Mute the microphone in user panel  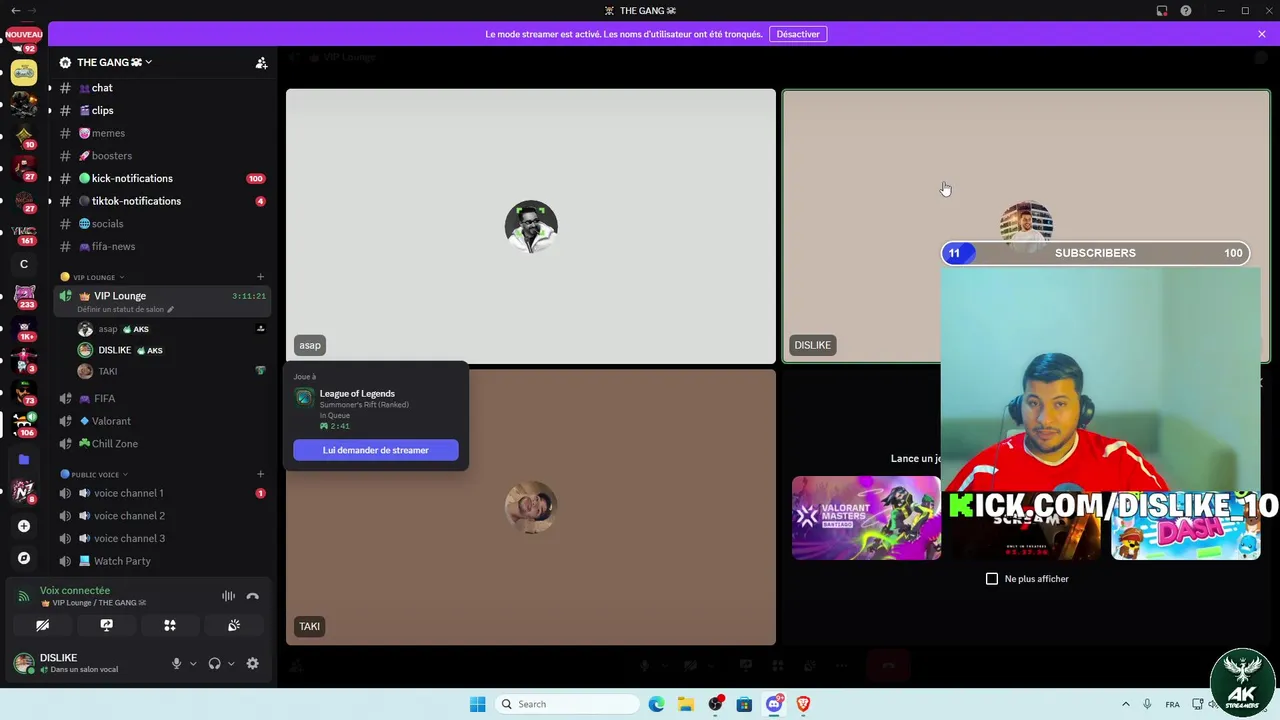[176, 663]
